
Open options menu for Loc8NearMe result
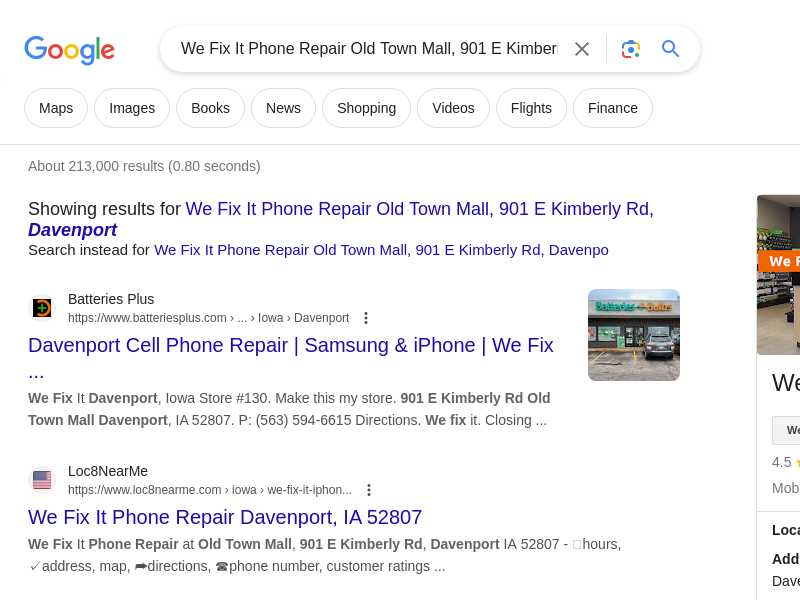pyautogui.click(x=369, y=490)
